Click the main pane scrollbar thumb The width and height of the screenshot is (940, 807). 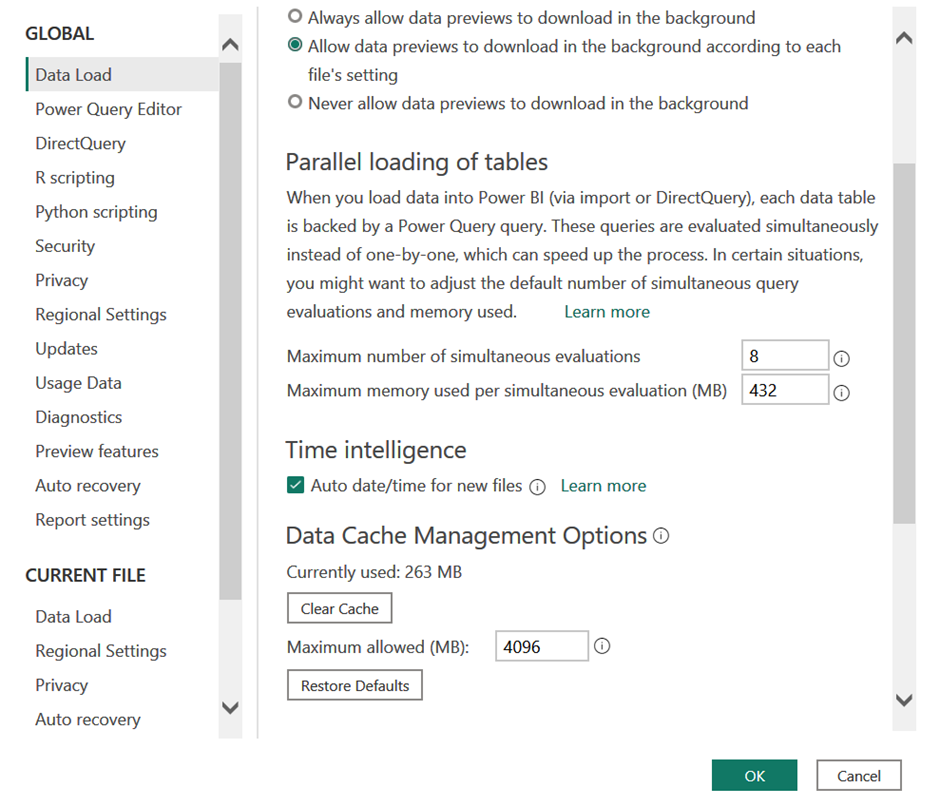(904, 344)
